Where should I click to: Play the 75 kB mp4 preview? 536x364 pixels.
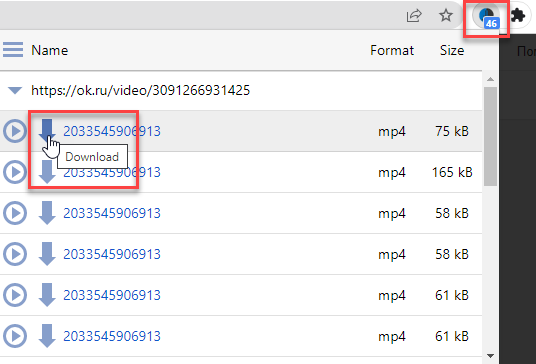tap(15, 131)
